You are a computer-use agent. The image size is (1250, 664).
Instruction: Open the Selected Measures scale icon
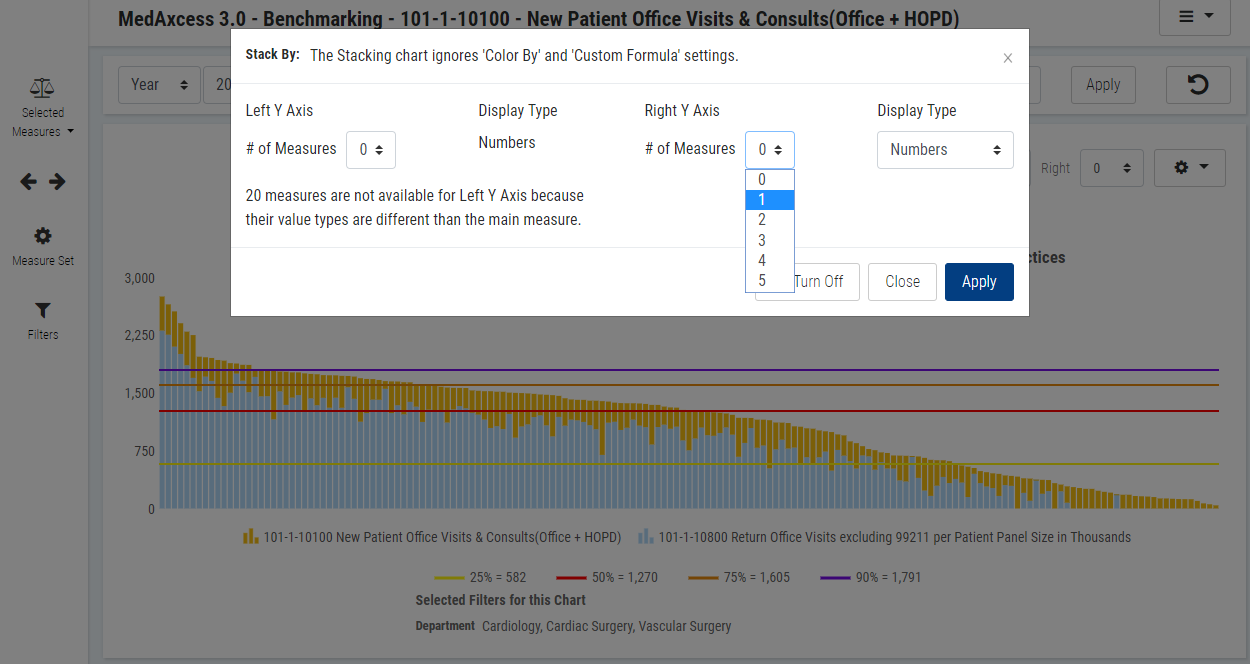(x=43, y=90)
